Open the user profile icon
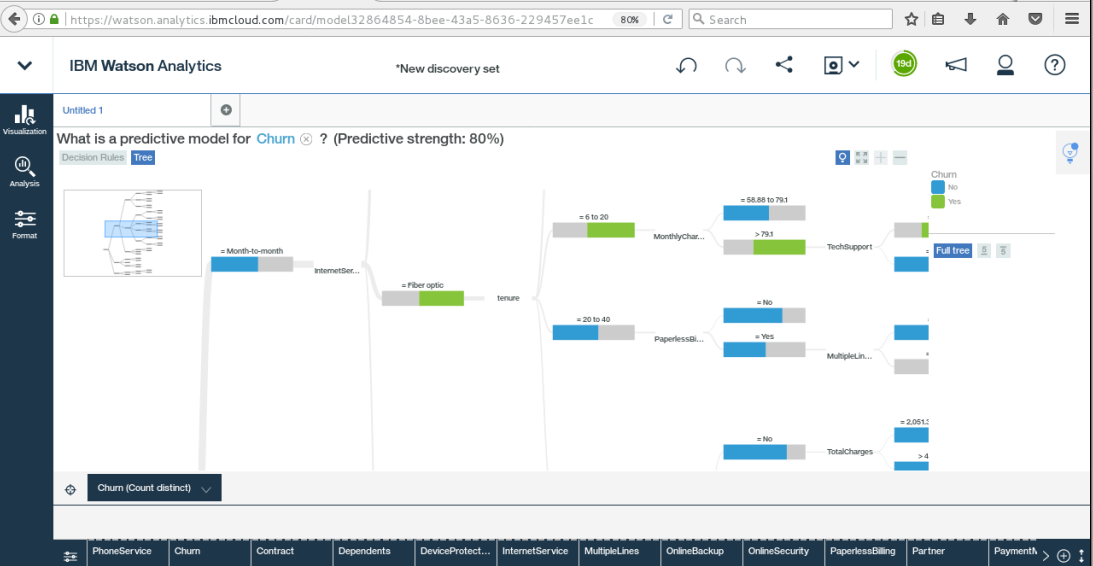 click(1004, 65)
